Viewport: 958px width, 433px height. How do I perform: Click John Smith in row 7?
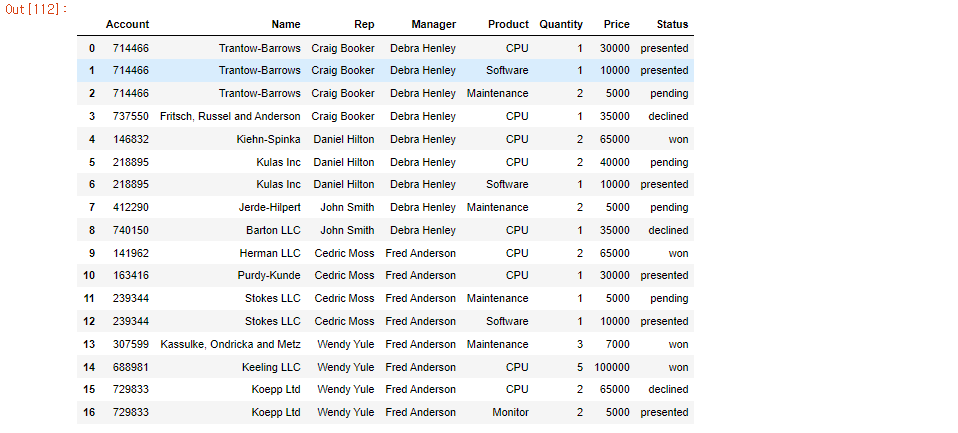click(x=348, y=207)
